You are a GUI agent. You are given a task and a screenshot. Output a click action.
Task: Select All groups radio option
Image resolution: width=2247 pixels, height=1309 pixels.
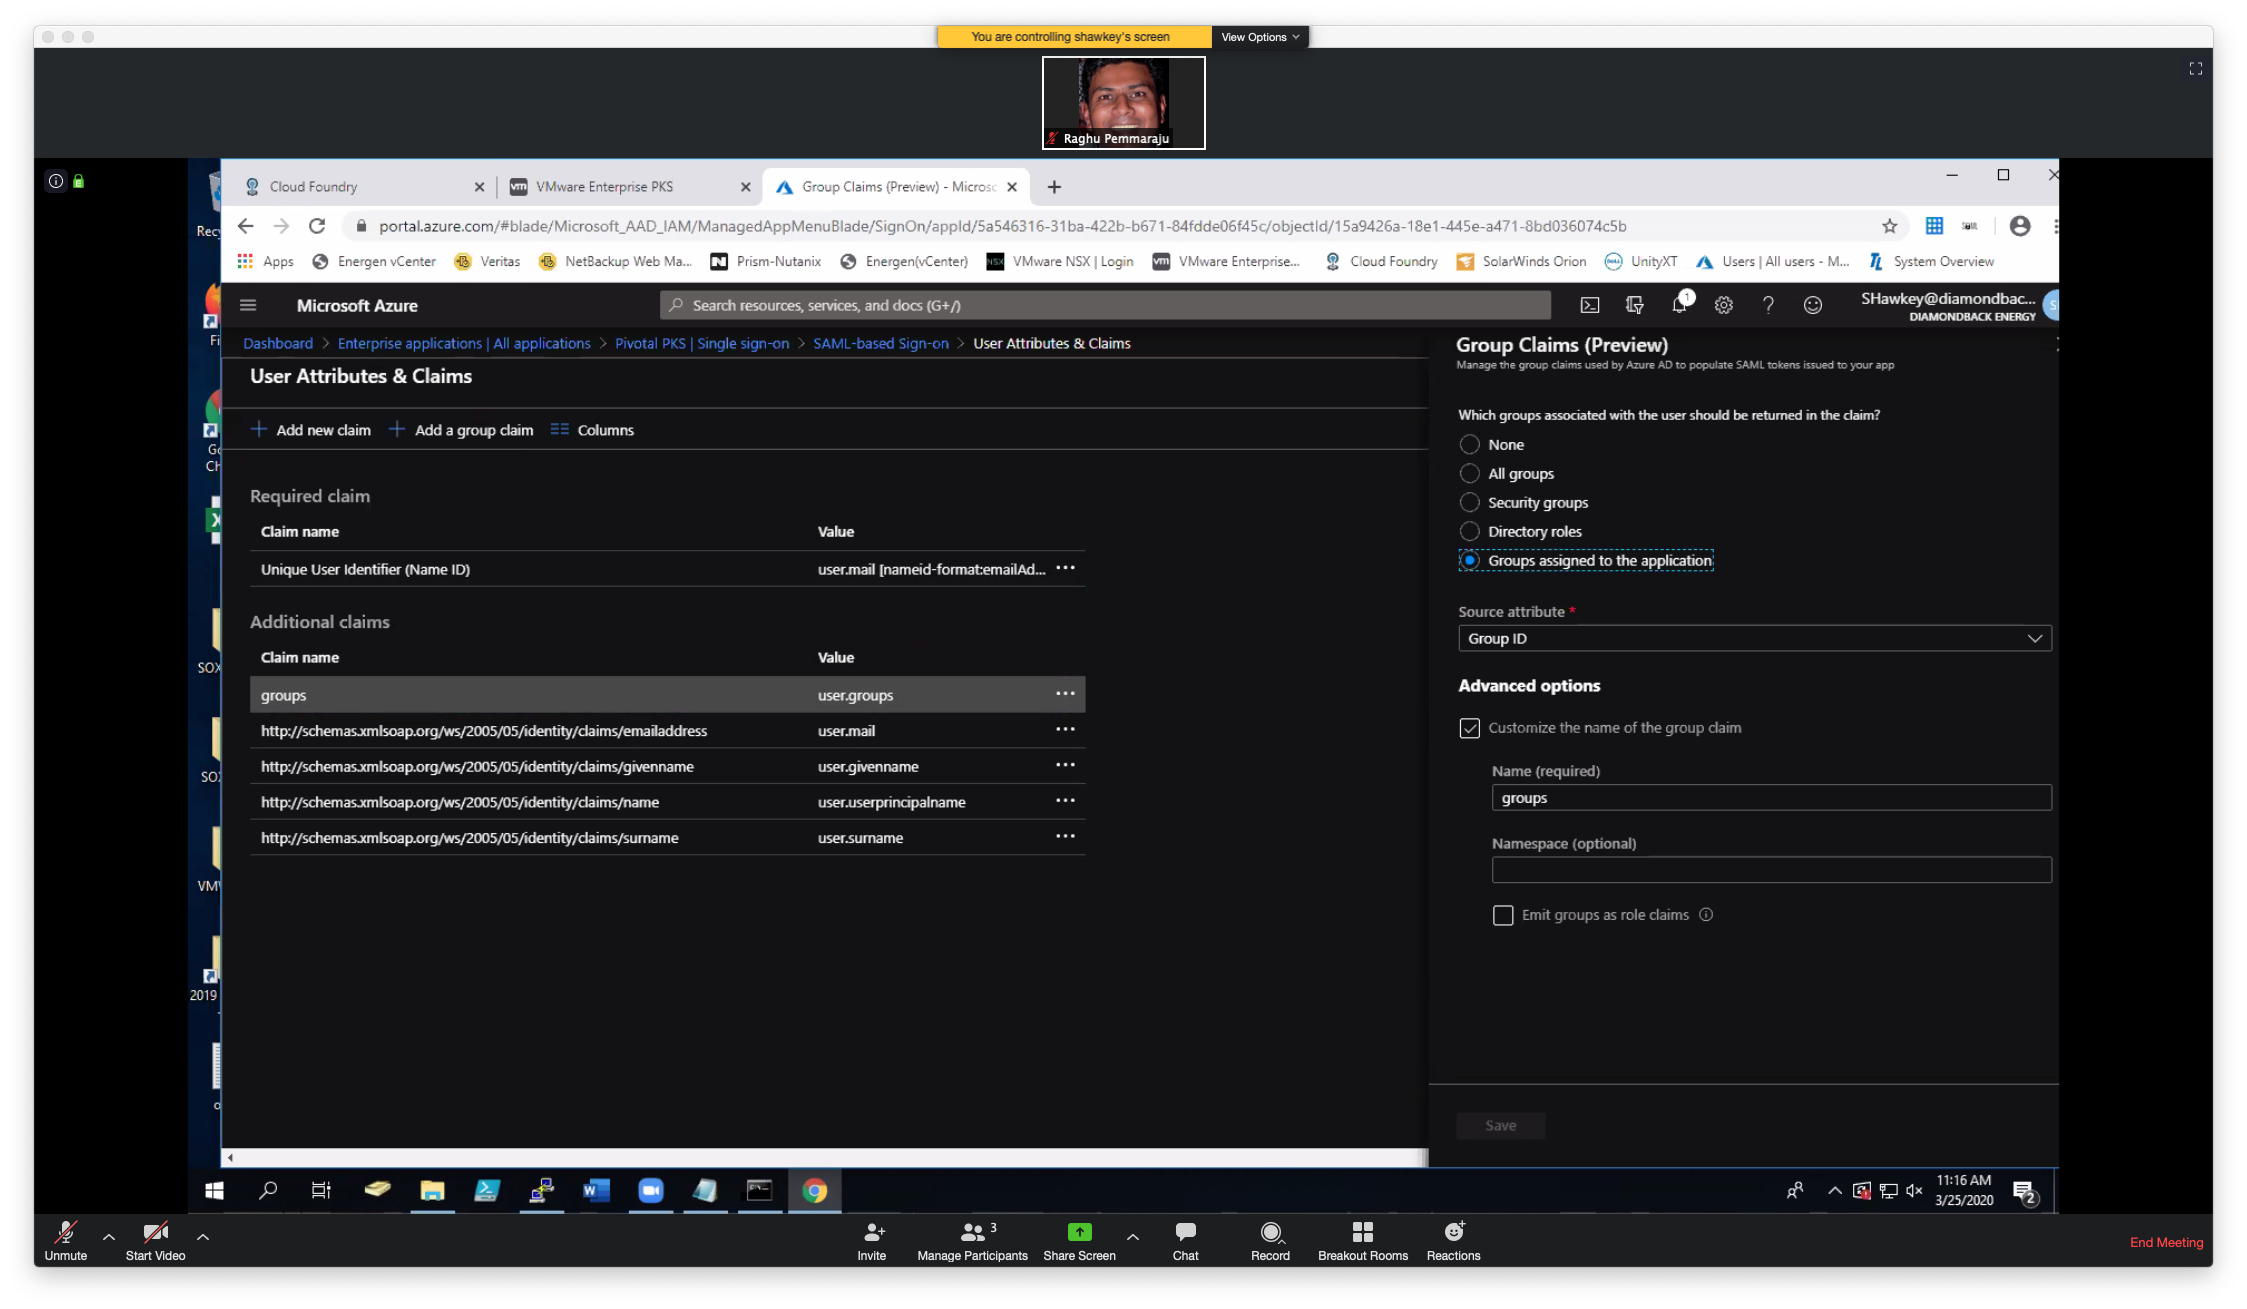(1469, 474)
